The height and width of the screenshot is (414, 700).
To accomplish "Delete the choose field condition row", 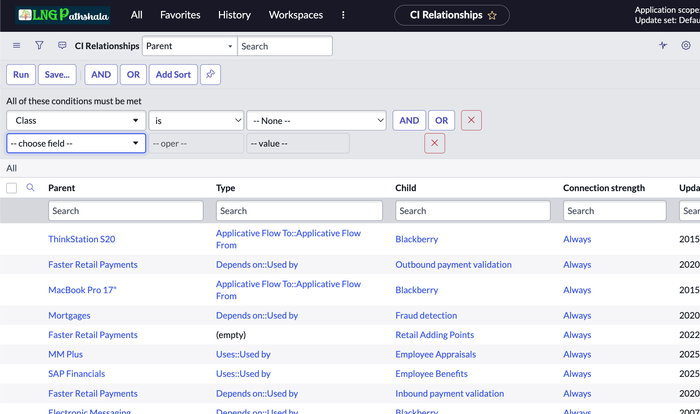I will click(x=434, y=143).
